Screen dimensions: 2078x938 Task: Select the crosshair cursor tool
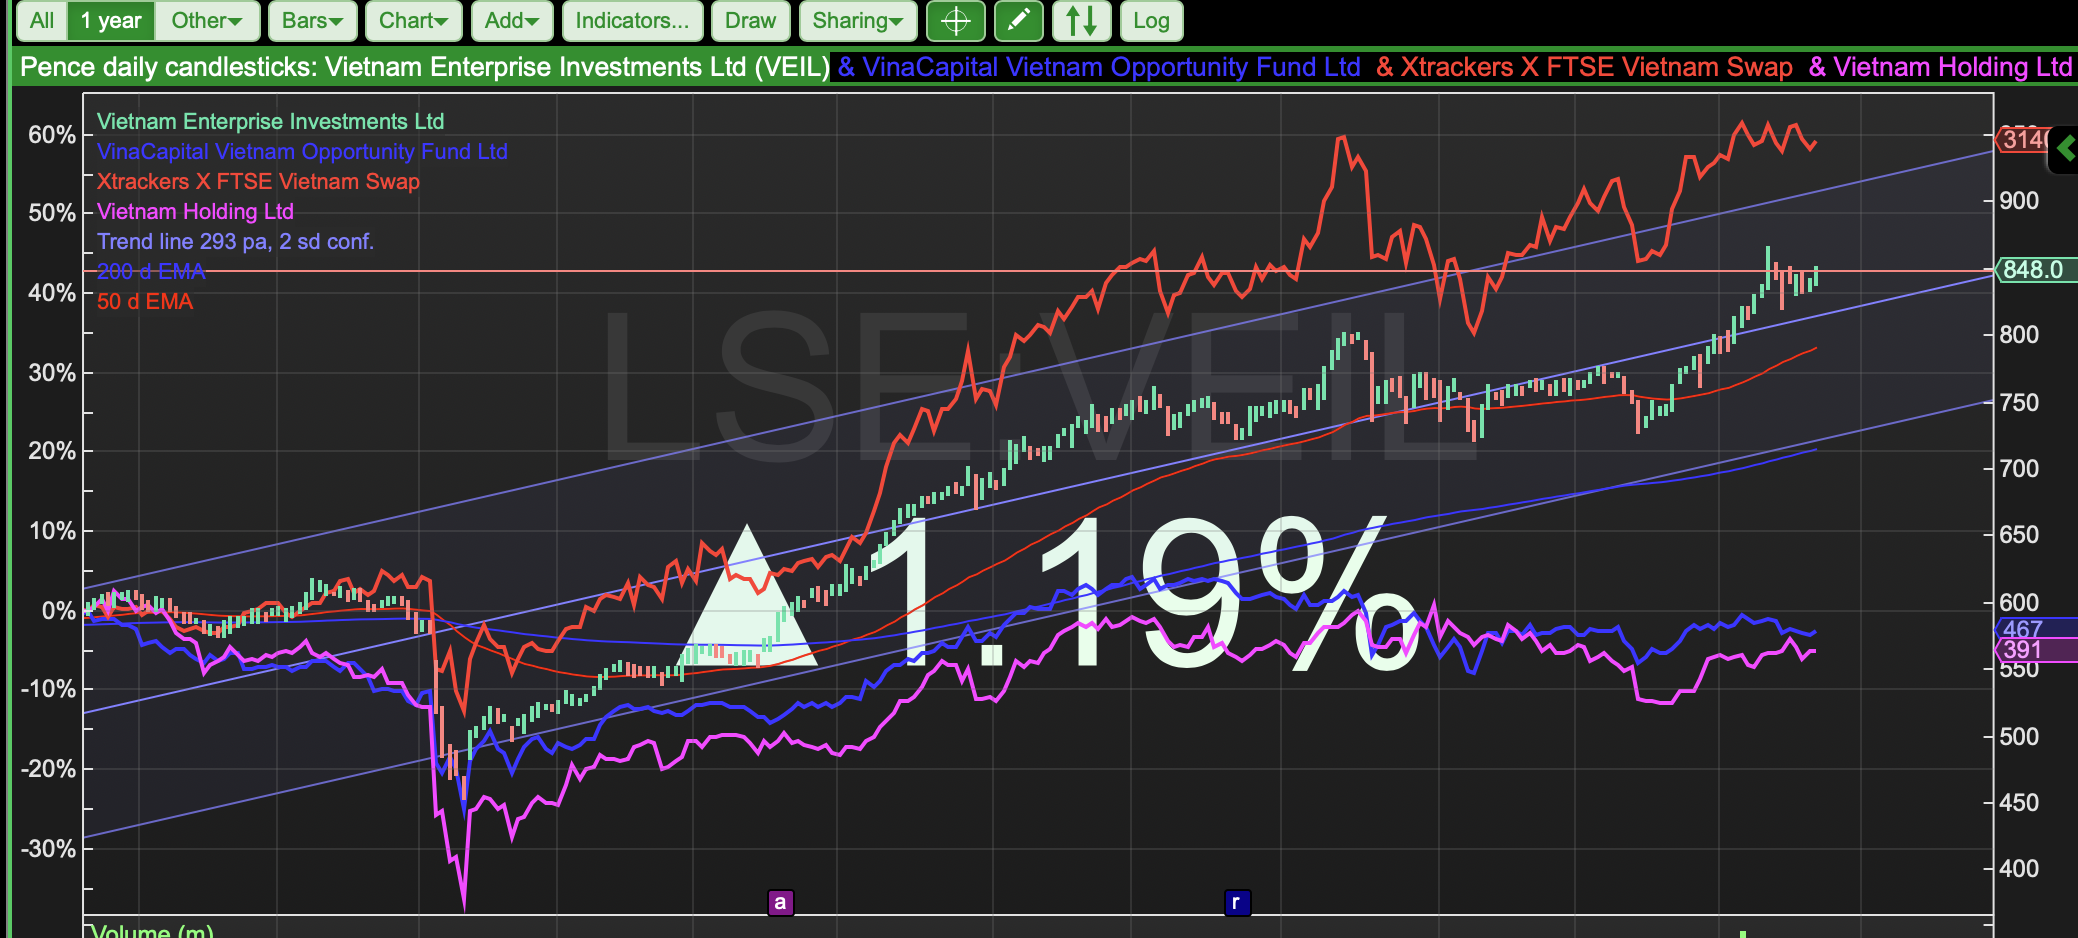point(955,21)
